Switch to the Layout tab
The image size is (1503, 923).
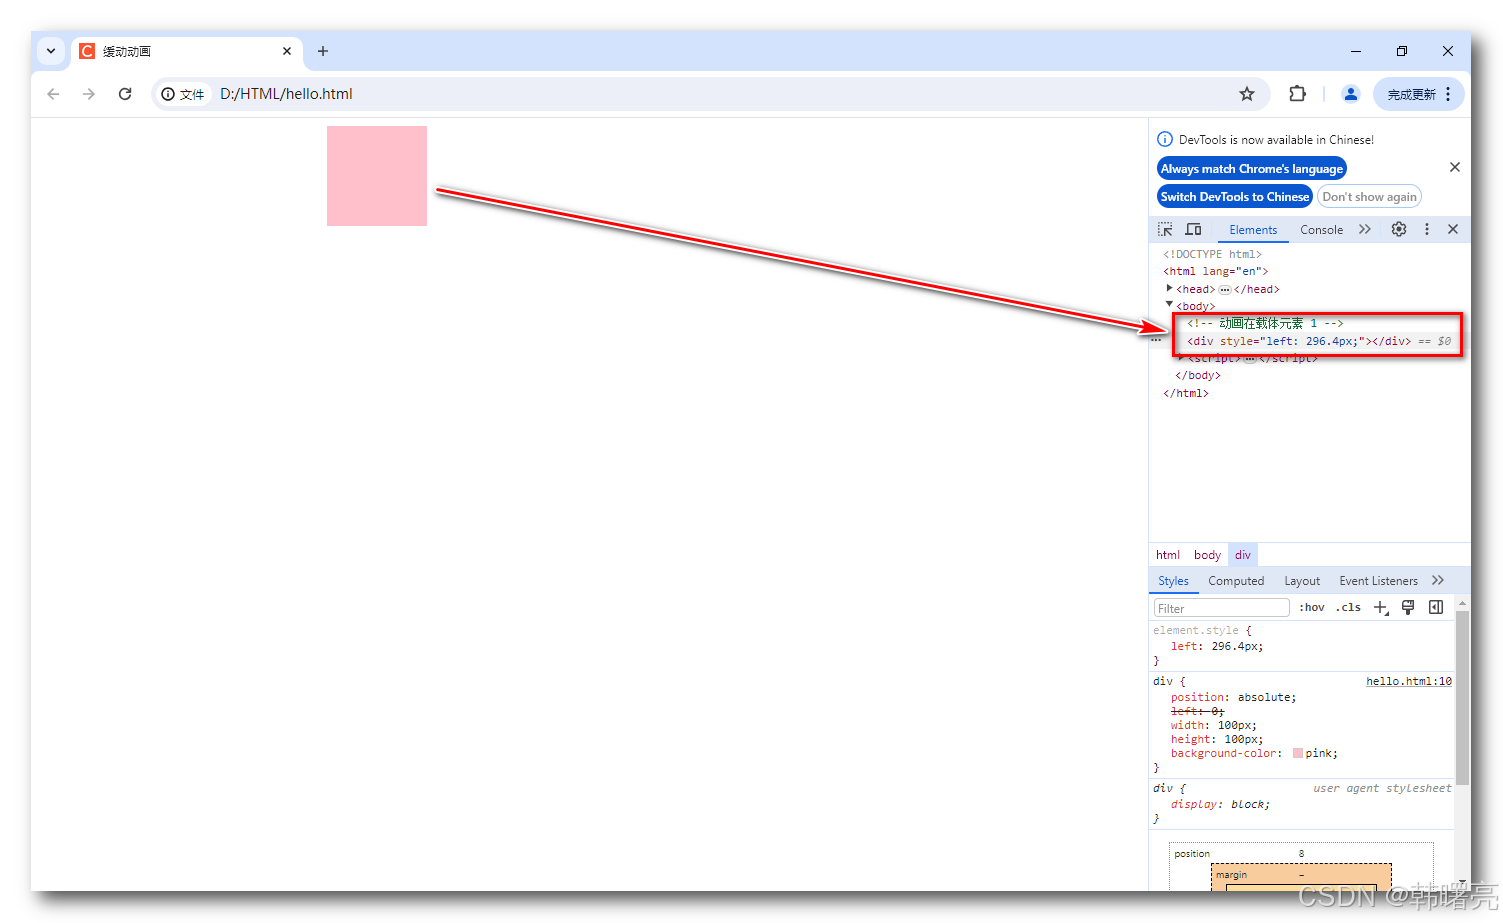click(1302, 581)
